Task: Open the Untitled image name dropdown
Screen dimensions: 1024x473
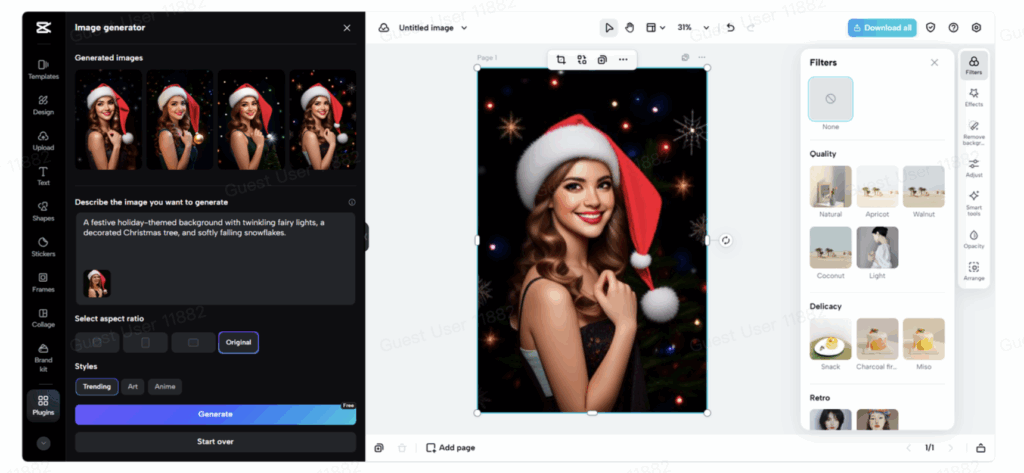Action: point(433,28)
